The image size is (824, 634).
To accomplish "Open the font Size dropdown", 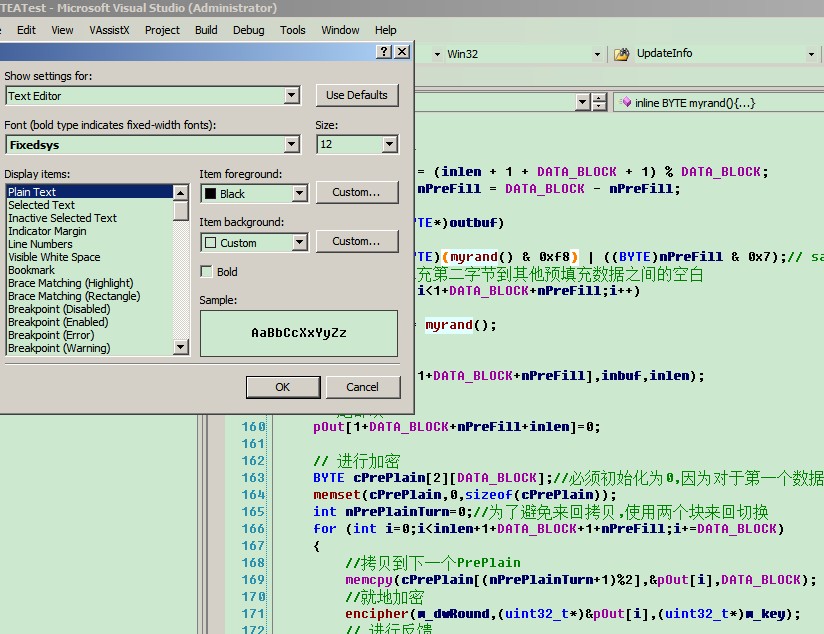I will (x=389, y=144).
